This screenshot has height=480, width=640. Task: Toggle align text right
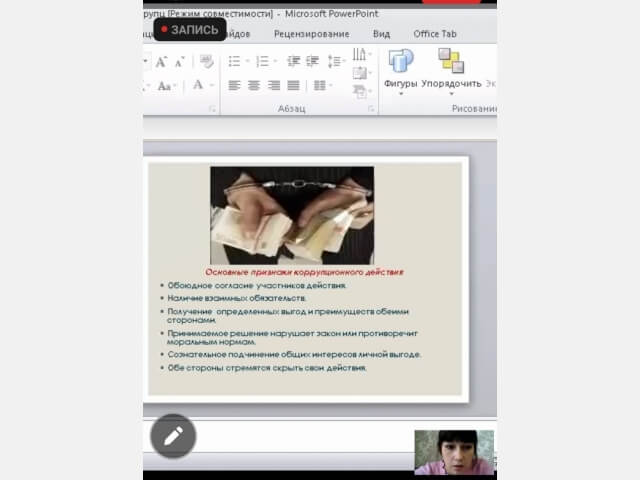click(x=274, y=85)
